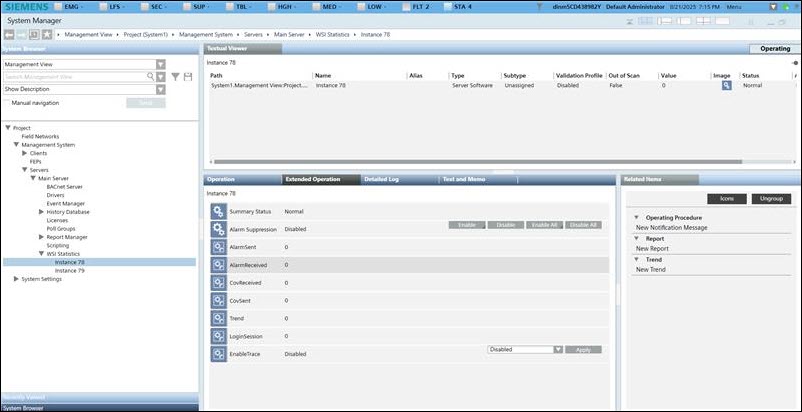Click the Alarm Suppression property icon
This screenshot has height=412, width=802.
218,229
